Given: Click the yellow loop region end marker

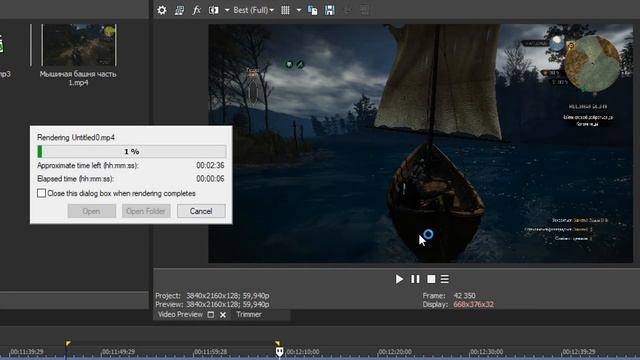Looking at the screenshot, I should (x=278, y=344).
